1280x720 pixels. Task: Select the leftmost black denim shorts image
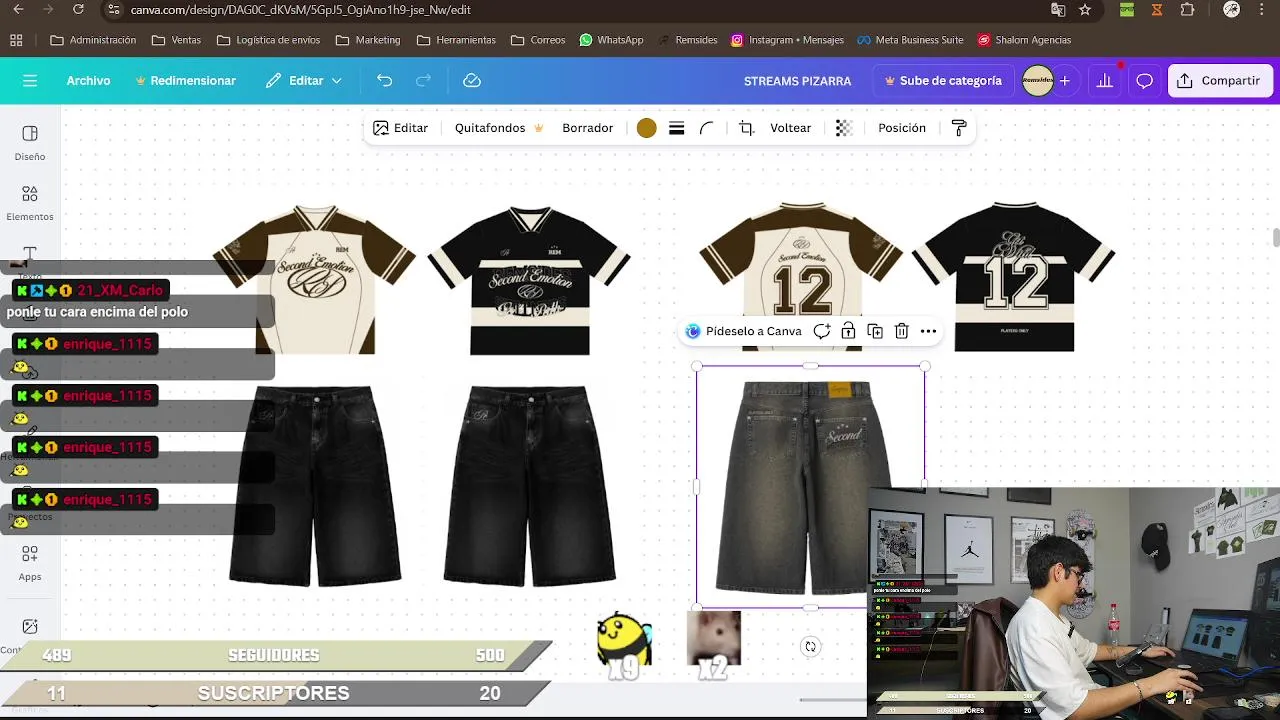tap(315, 485)
